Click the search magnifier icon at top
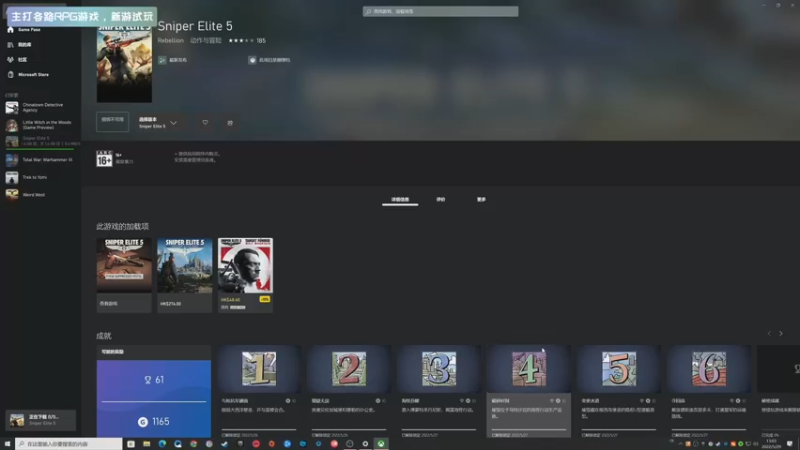The image size is (800, 450). tap(368, 11)
